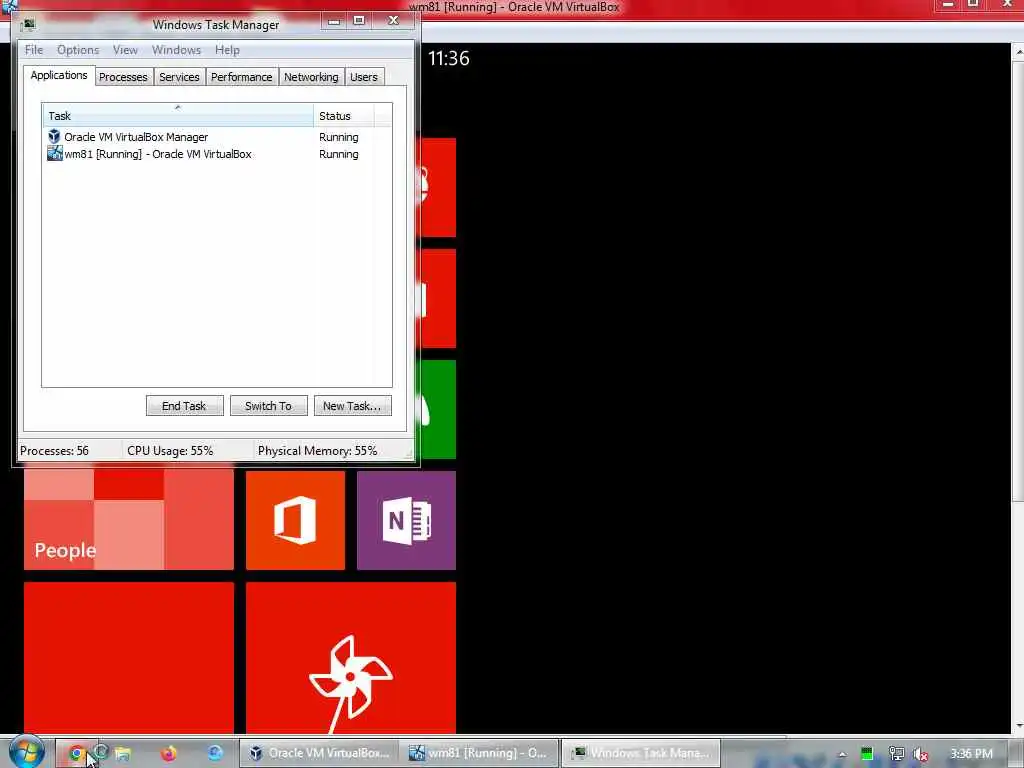This screenshot has width=1024, height=768.
Task: Click the CPU Usage: 55% status entry
Action: pos(170,451)
